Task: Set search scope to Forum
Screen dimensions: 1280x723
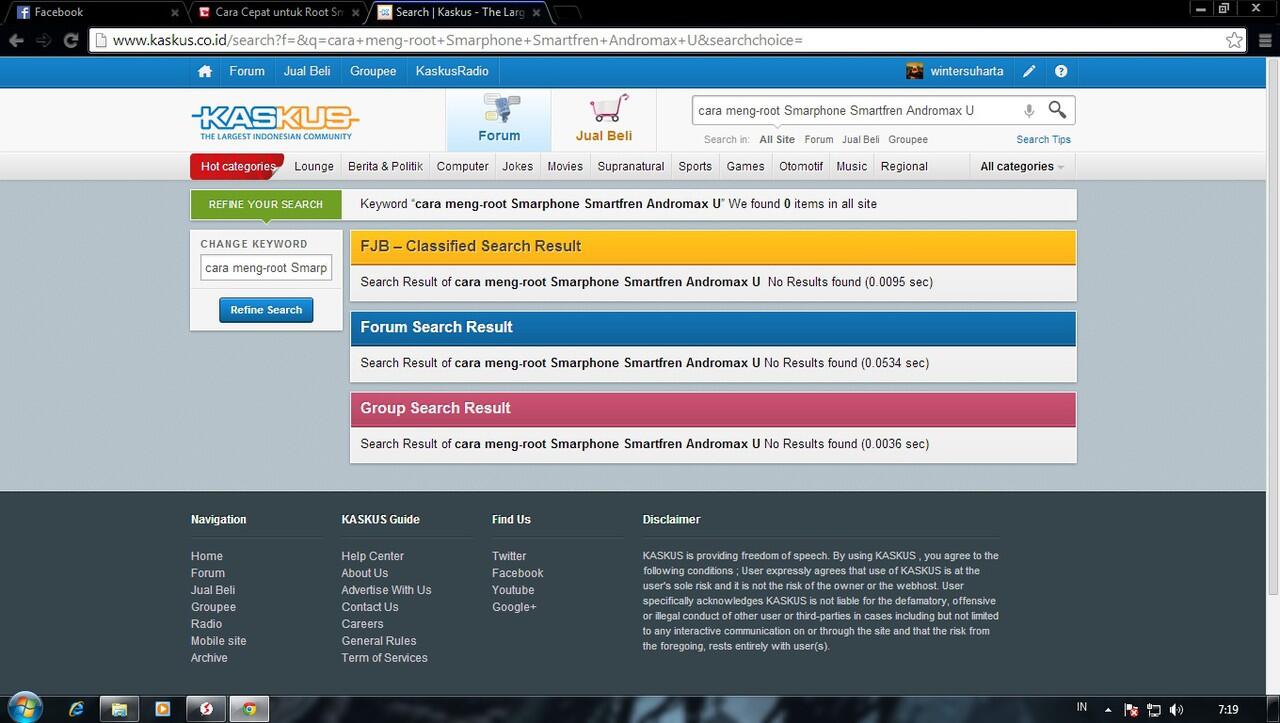Action: (x=818, y=140)
